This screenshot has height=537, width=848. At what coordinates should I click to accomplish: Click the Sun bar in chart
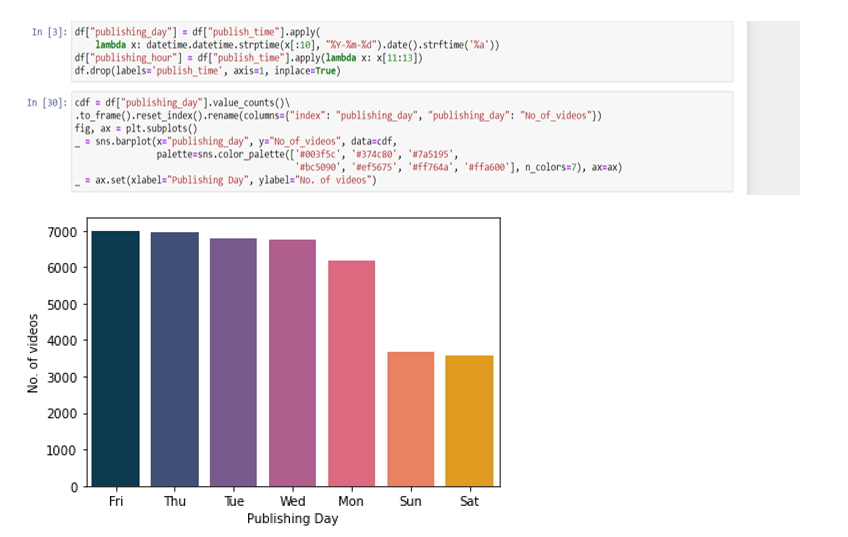click(410, 419)
